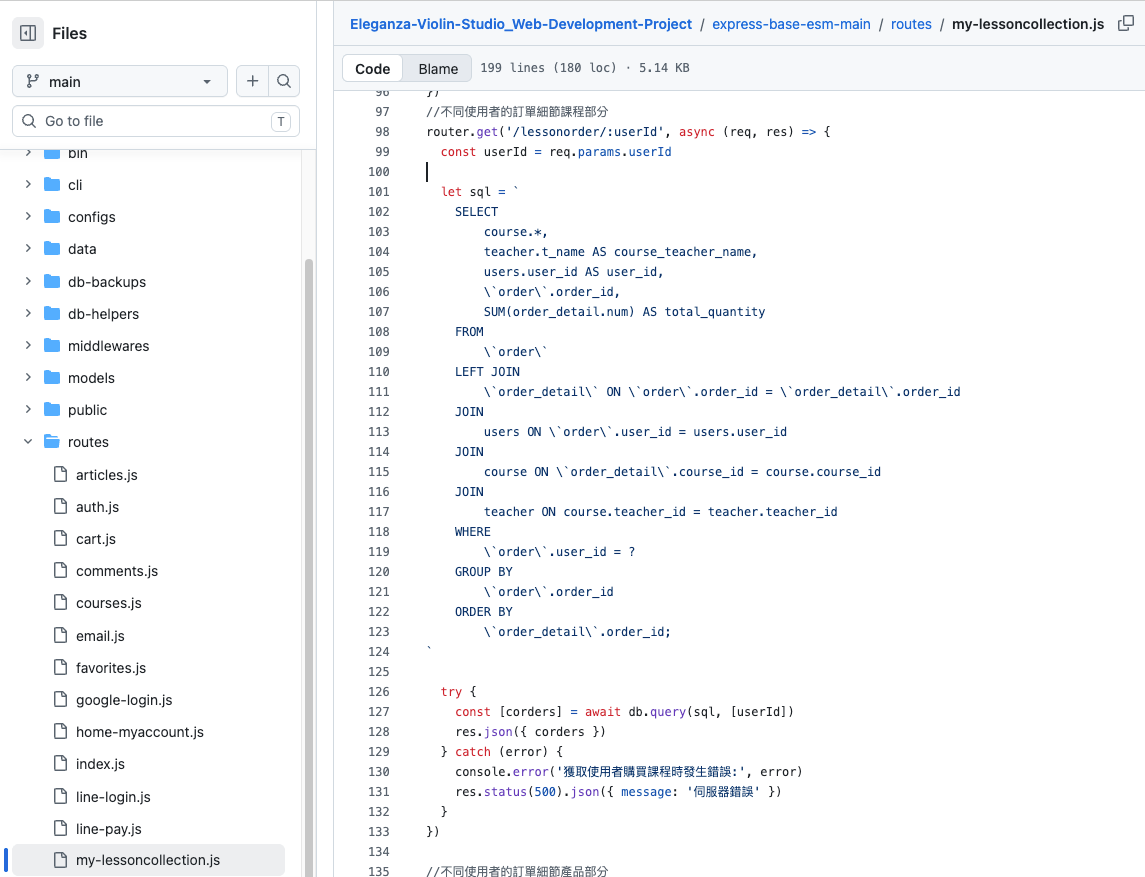Select my-lessoncollection.js in the file tree

[148, 860]
